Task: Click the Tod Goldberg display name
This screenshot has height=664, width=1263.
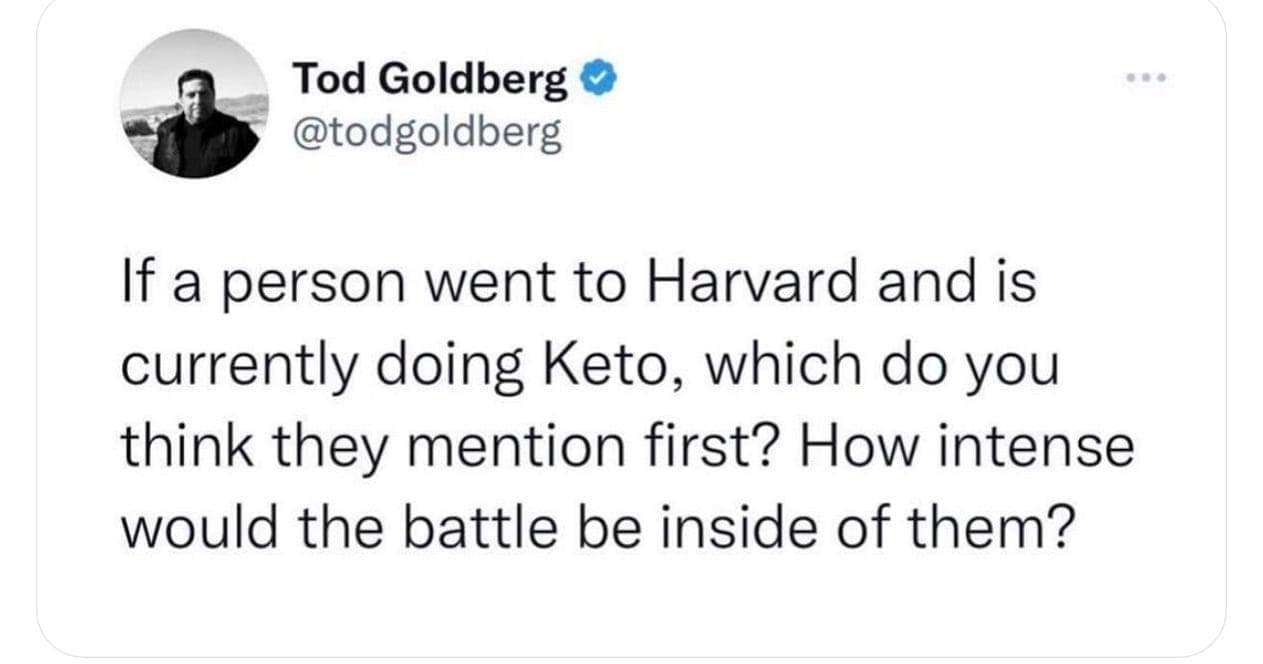Action: click(430, 81)
